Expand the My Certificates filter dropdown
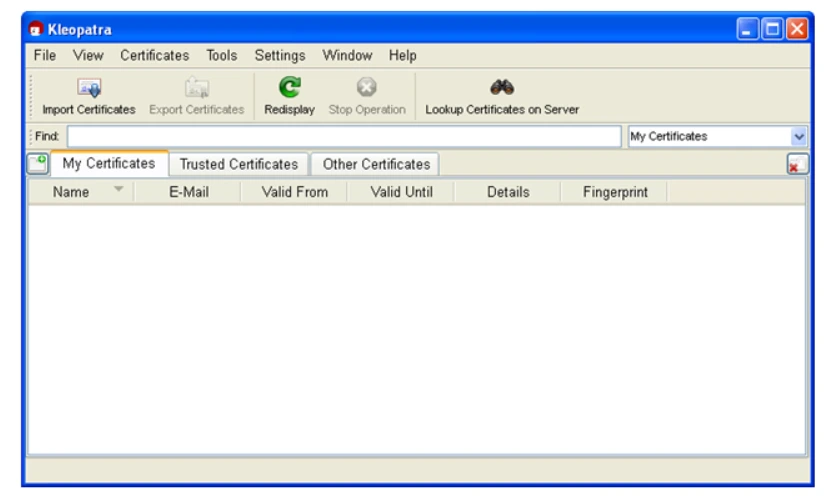Screen dimensions: 832x501 tap(799, 136)
